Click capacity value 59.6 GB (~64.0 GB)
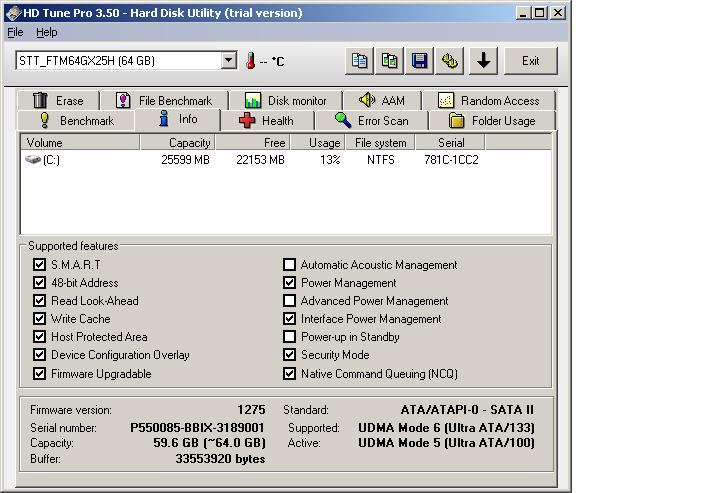720x493 pixels. click(209, 443)
